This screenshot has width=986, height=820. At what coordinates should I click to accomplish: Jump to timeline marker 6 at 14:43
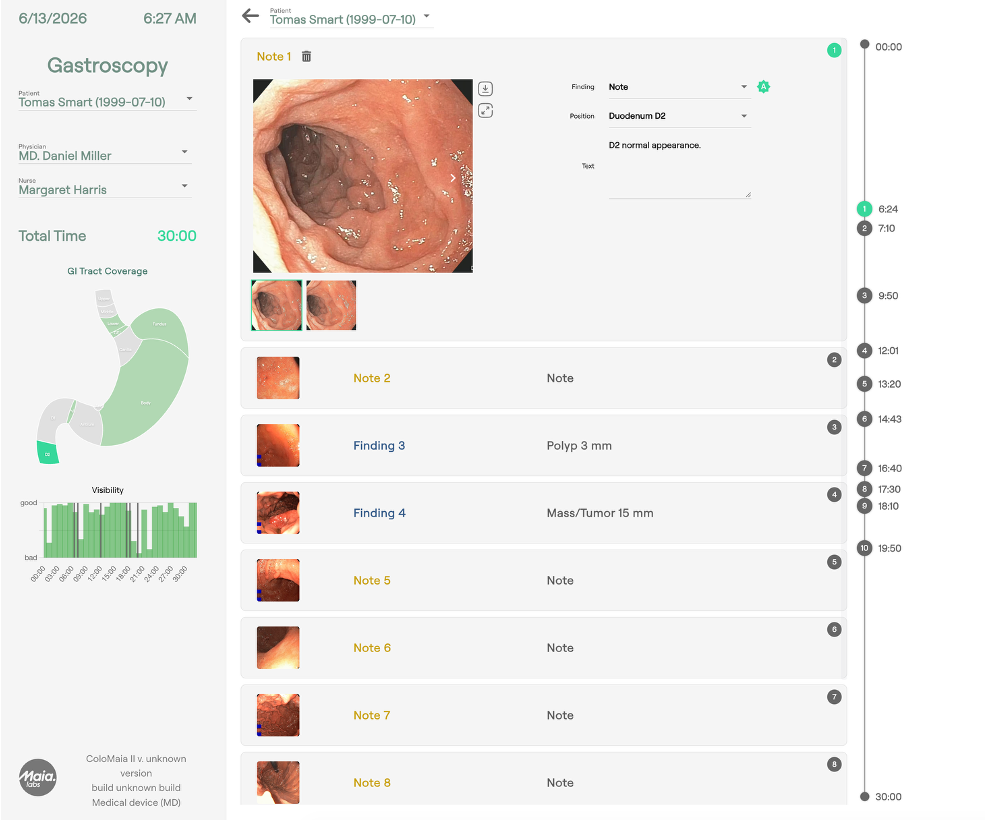point(865,419)
